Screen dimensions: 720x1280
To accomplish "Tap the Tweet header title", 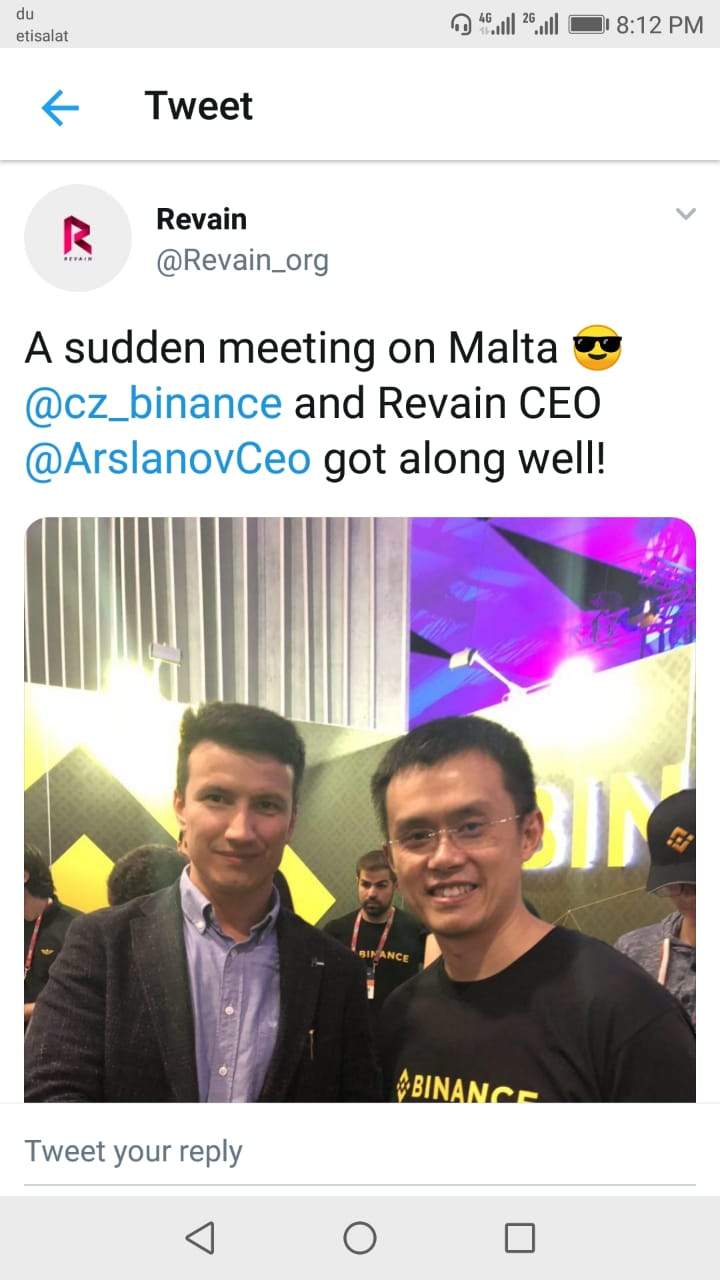I will click(199, 106).
